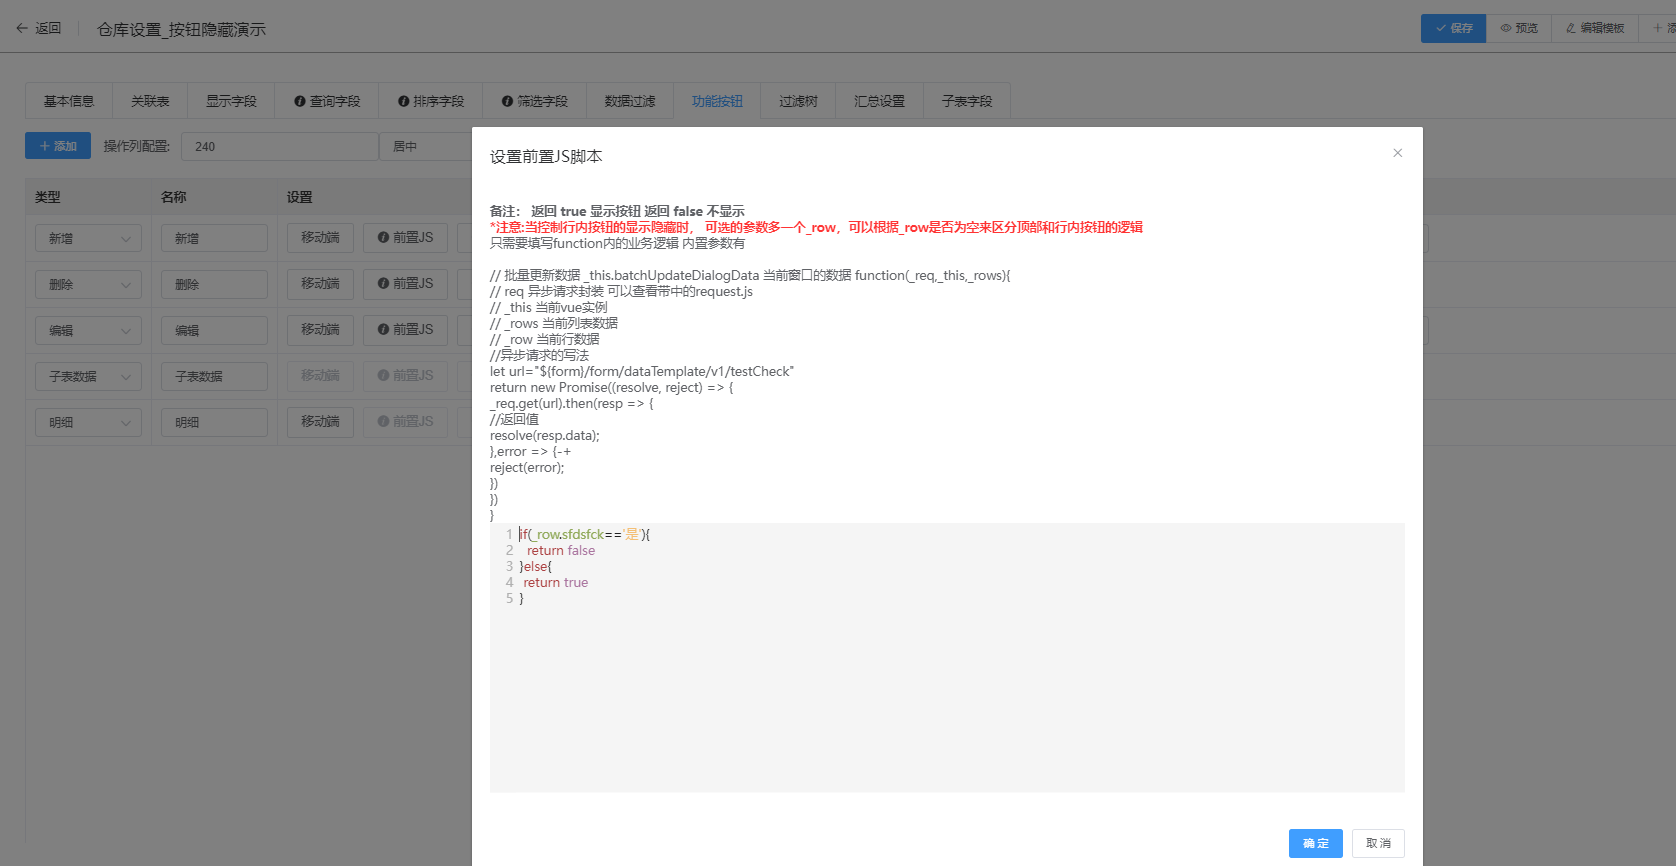Click 前置JS icon in 新增 row
Viewport: 1676px width, 866px height.
click(x=383, y=238)
